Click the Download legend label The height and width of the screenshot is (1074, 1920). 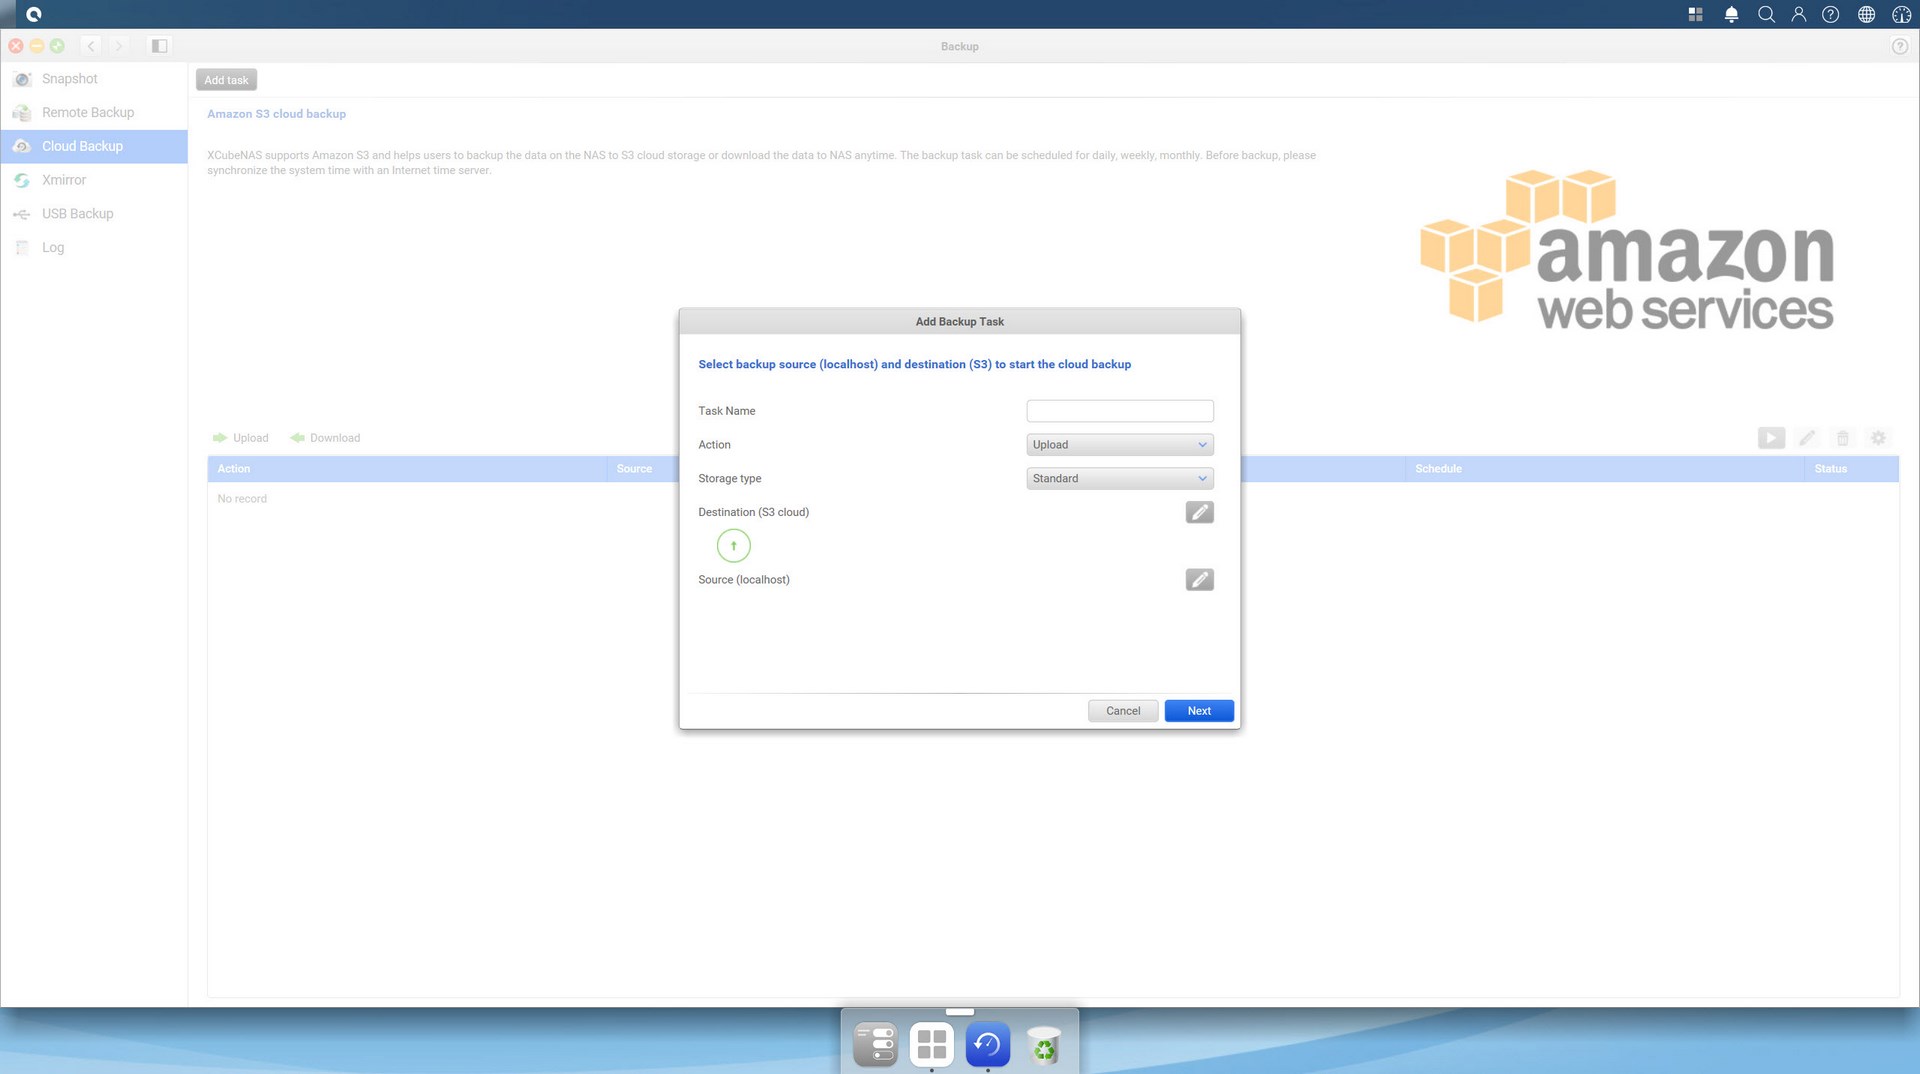point(335,438)
